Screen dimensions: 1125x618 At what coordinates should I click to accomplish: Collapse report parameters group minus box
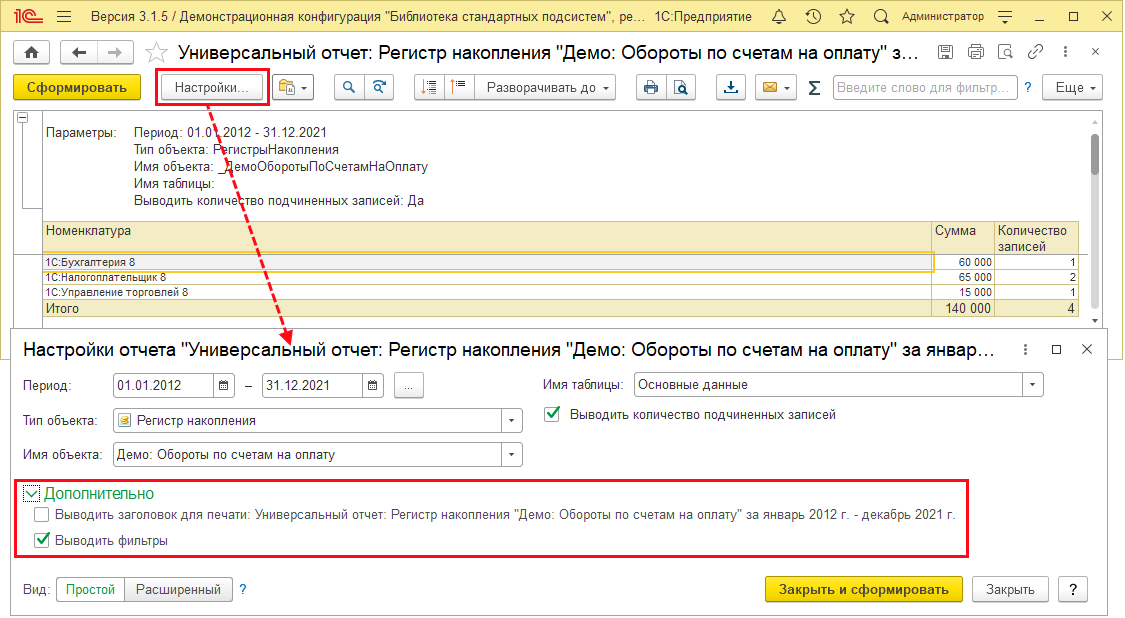[x=22, y=117]
